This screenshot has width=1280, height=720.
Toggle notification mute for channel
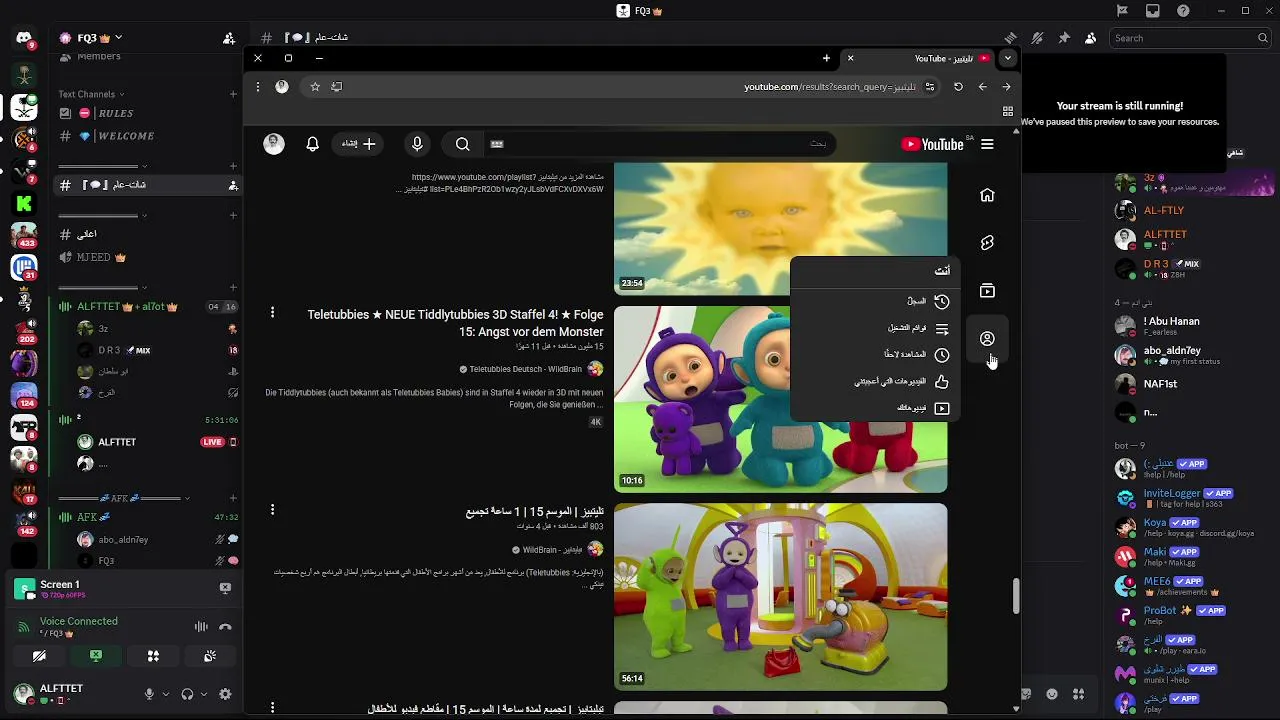click(1037, 38)
